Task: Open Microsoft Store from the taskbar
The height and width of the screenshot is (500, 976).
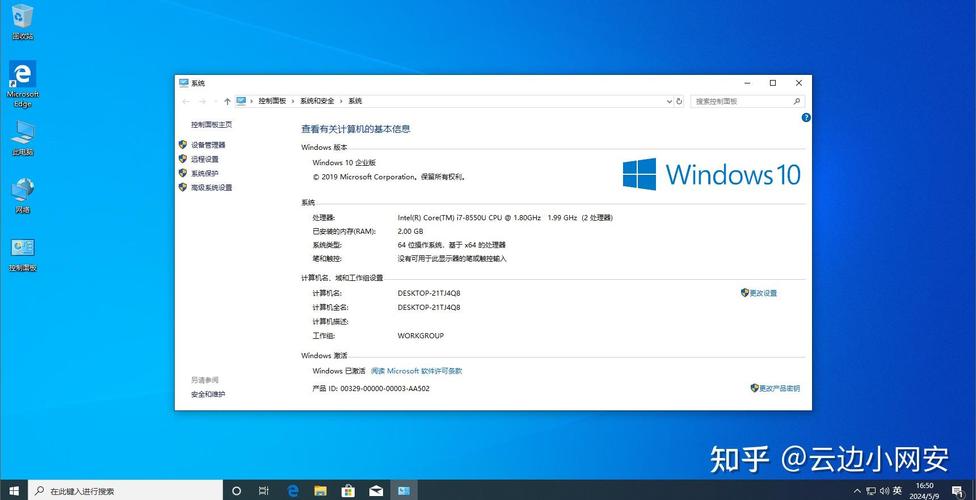Action: 348,491
